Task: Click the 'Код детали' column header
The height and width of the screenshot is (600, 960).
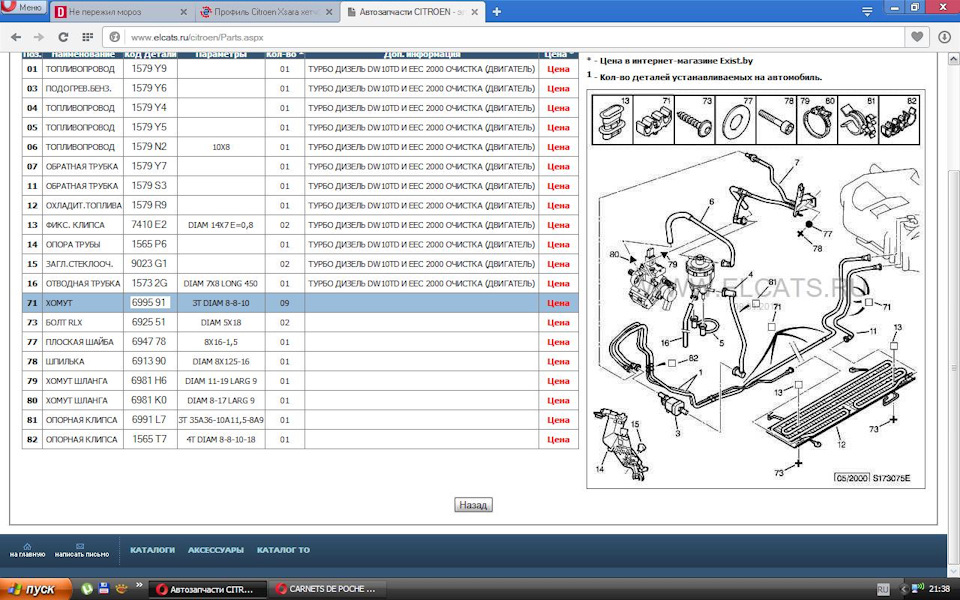Action: point(150,54)
